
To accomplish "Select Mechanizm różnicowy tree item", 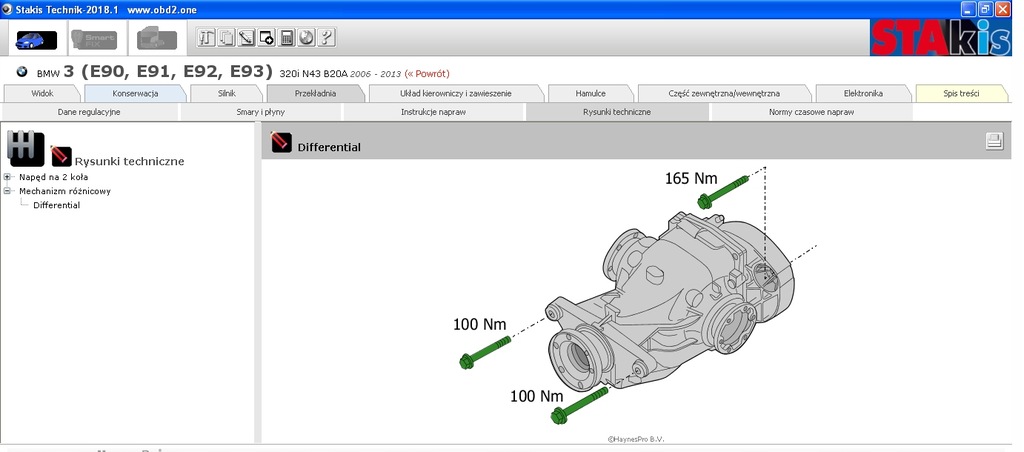I will point(65,191).
